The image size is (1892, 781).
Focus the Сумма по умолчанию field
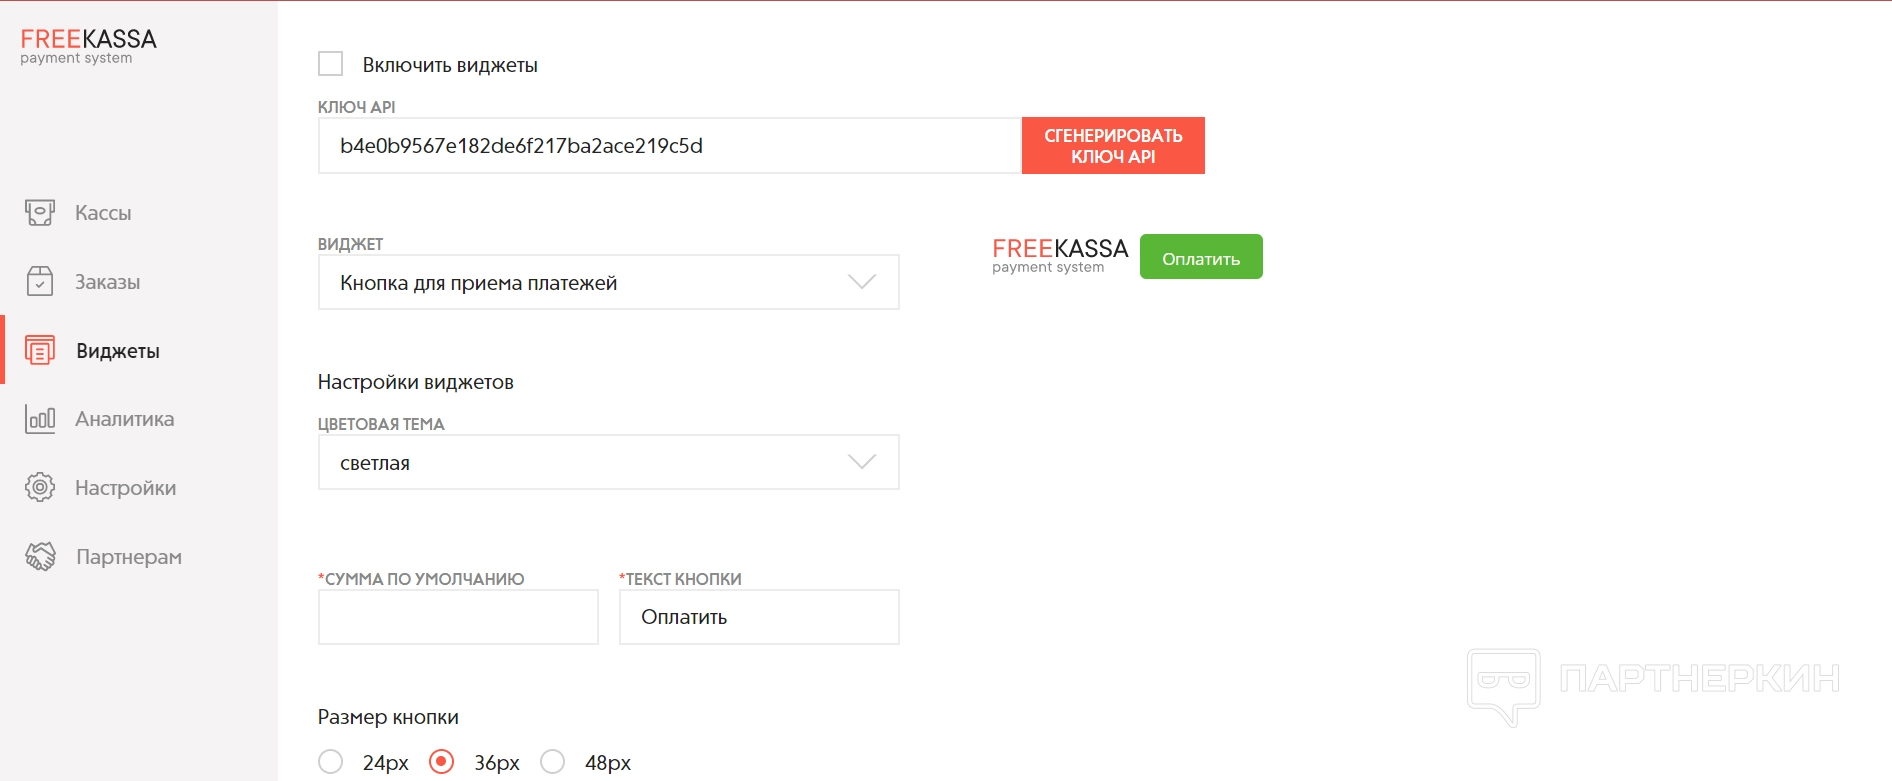point(458,617)
